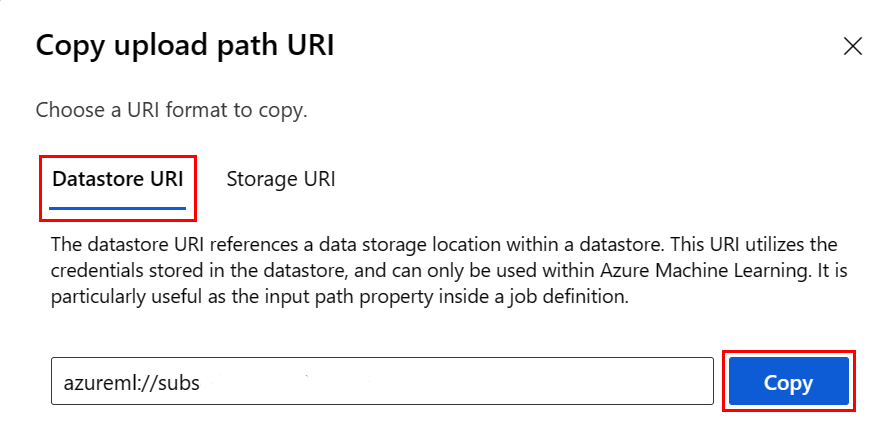This screenshot has height=446, width=885.
Task: Close the Copy upload path URI dialog
Action: tap(852, 46)
